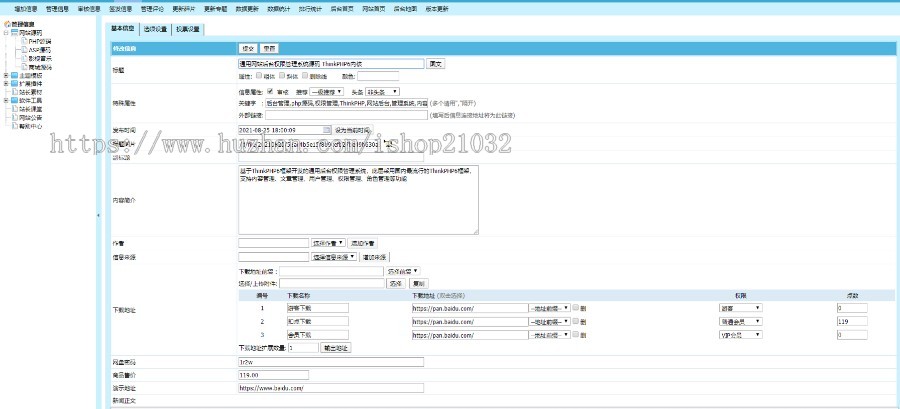This screenshot has height=409, width=900.
Task: Focus the points field showing 119
Action: 852,322
